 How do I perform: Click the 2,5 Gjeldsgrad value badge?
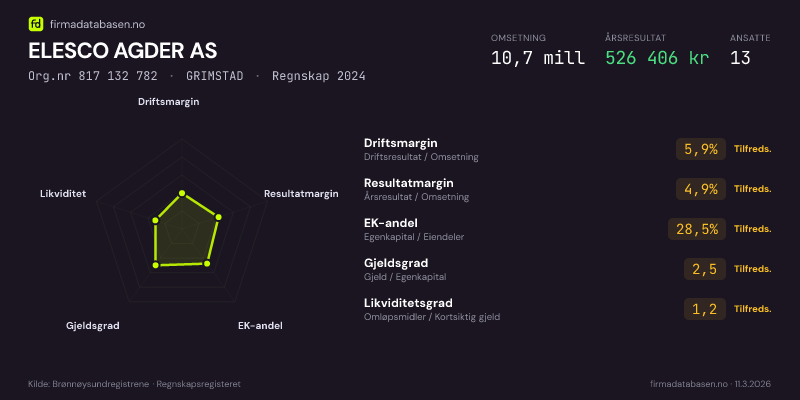point(705,269)
